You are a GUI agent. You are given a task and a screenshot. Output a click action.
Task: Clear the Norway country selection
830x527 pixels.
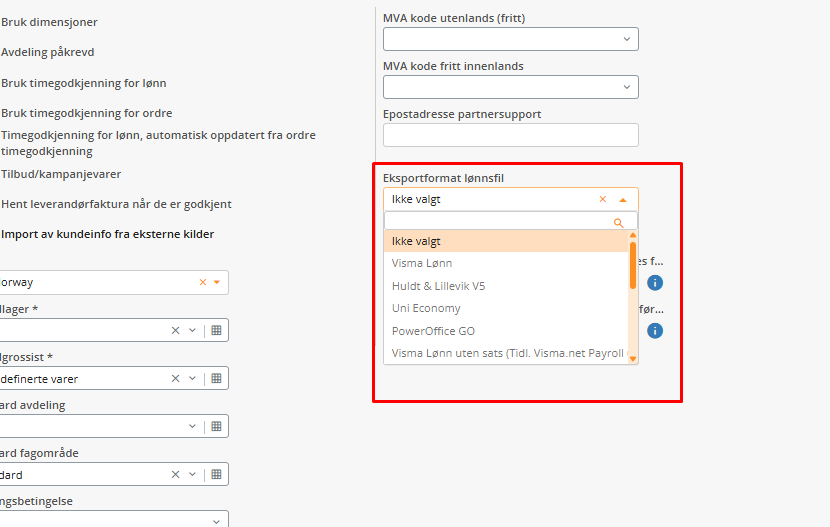click(203, 283)
